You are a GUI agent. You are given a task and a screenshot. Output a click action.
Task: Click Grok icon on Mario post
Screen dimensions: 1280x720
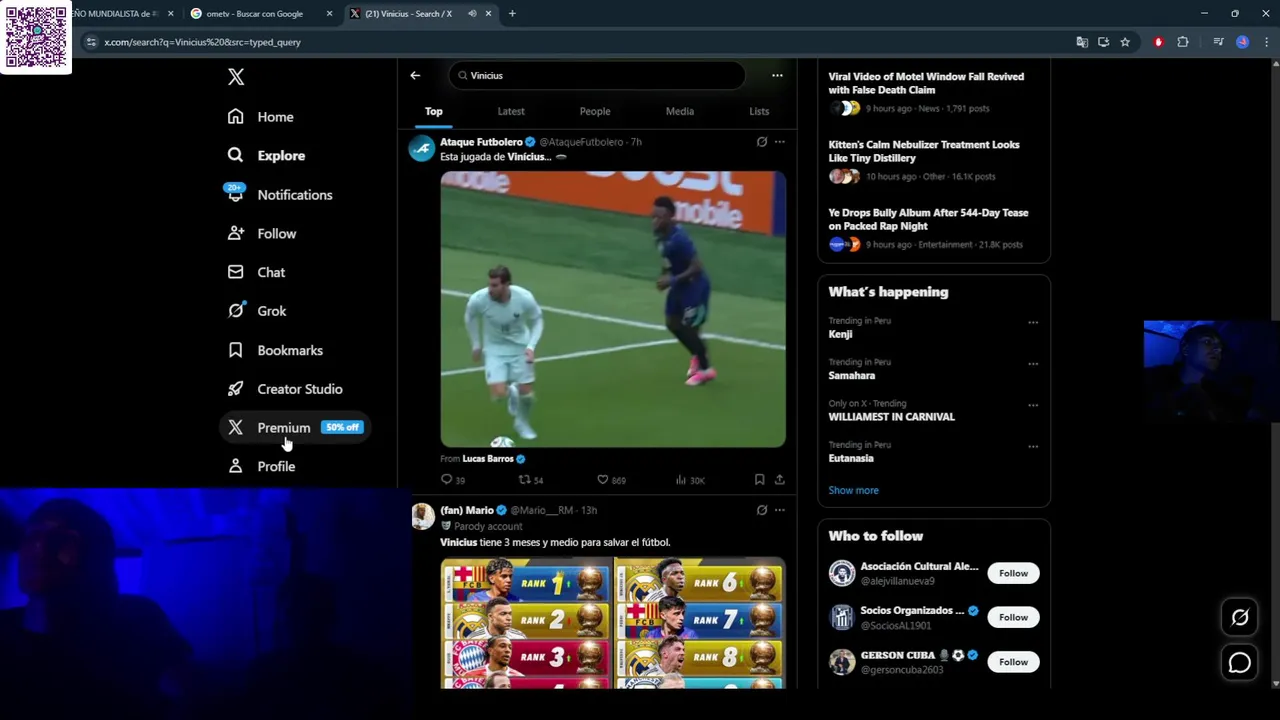tap(762, 510)
